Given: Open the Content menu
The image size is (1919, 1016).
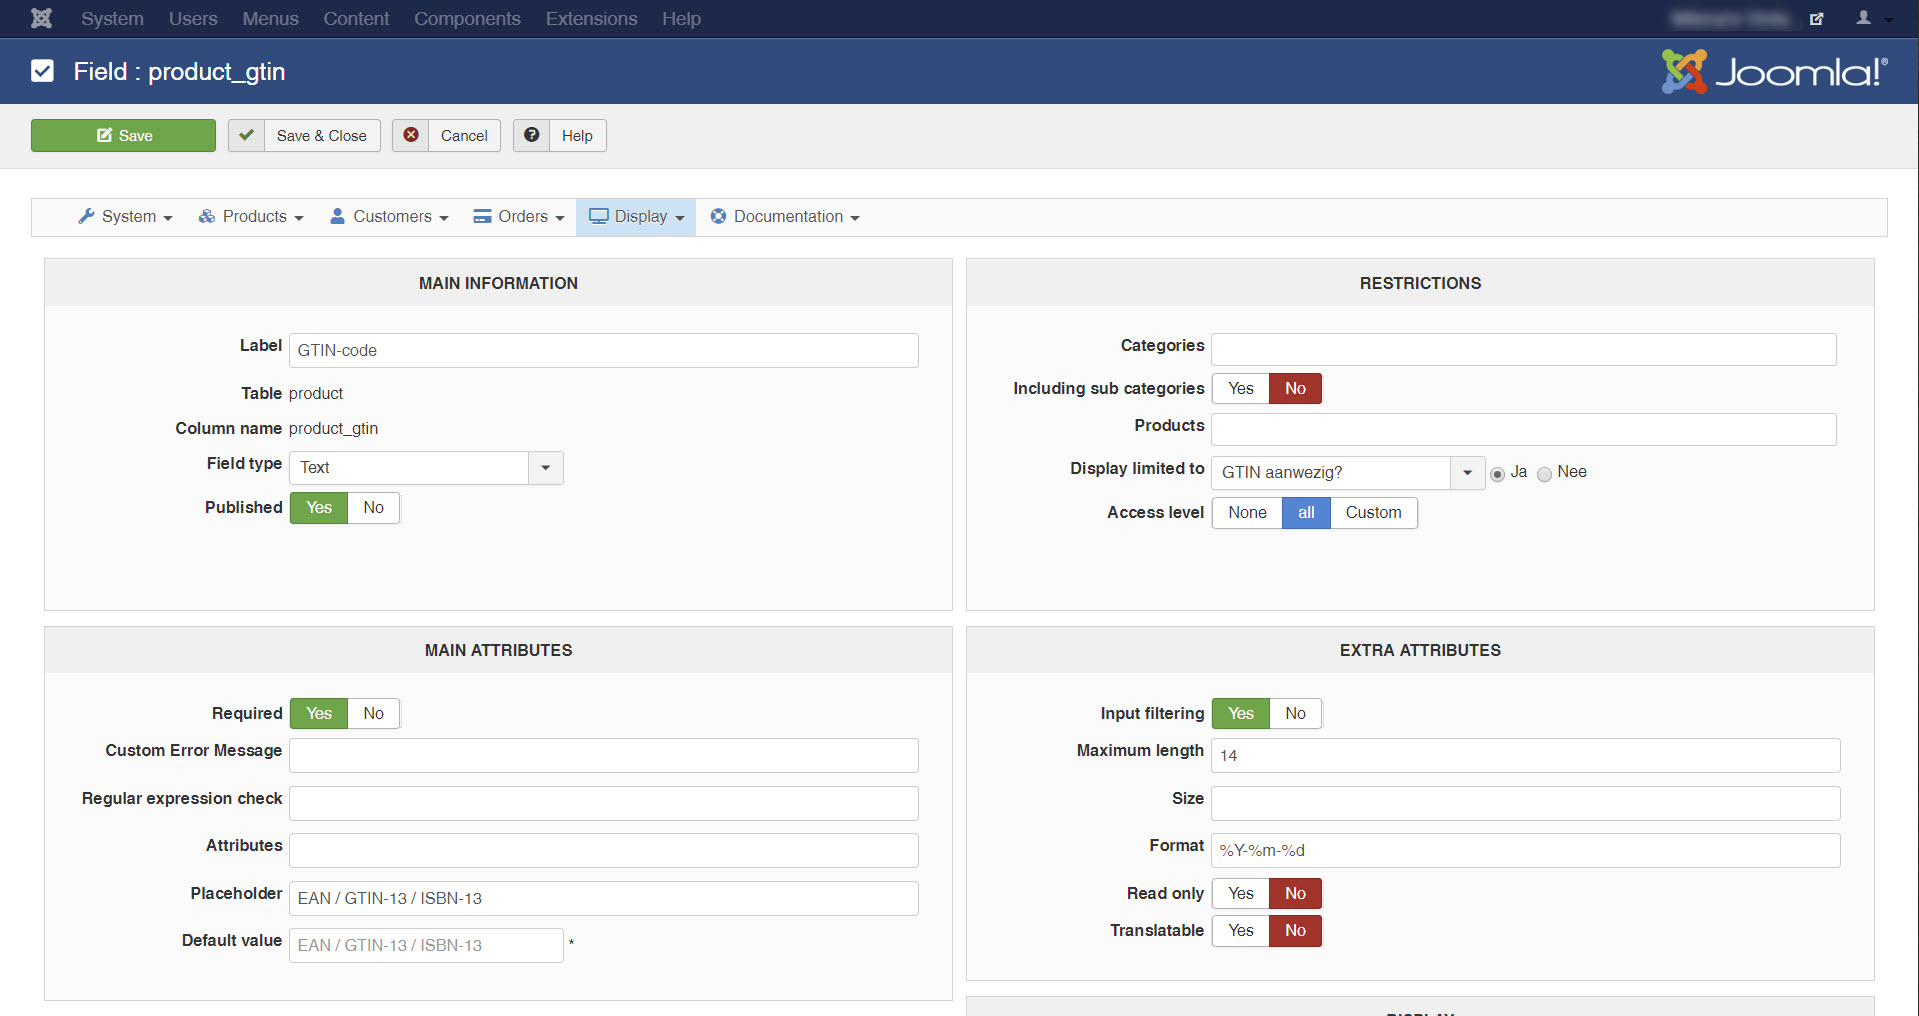Looking at the screenshot, I should pos(356,19).
